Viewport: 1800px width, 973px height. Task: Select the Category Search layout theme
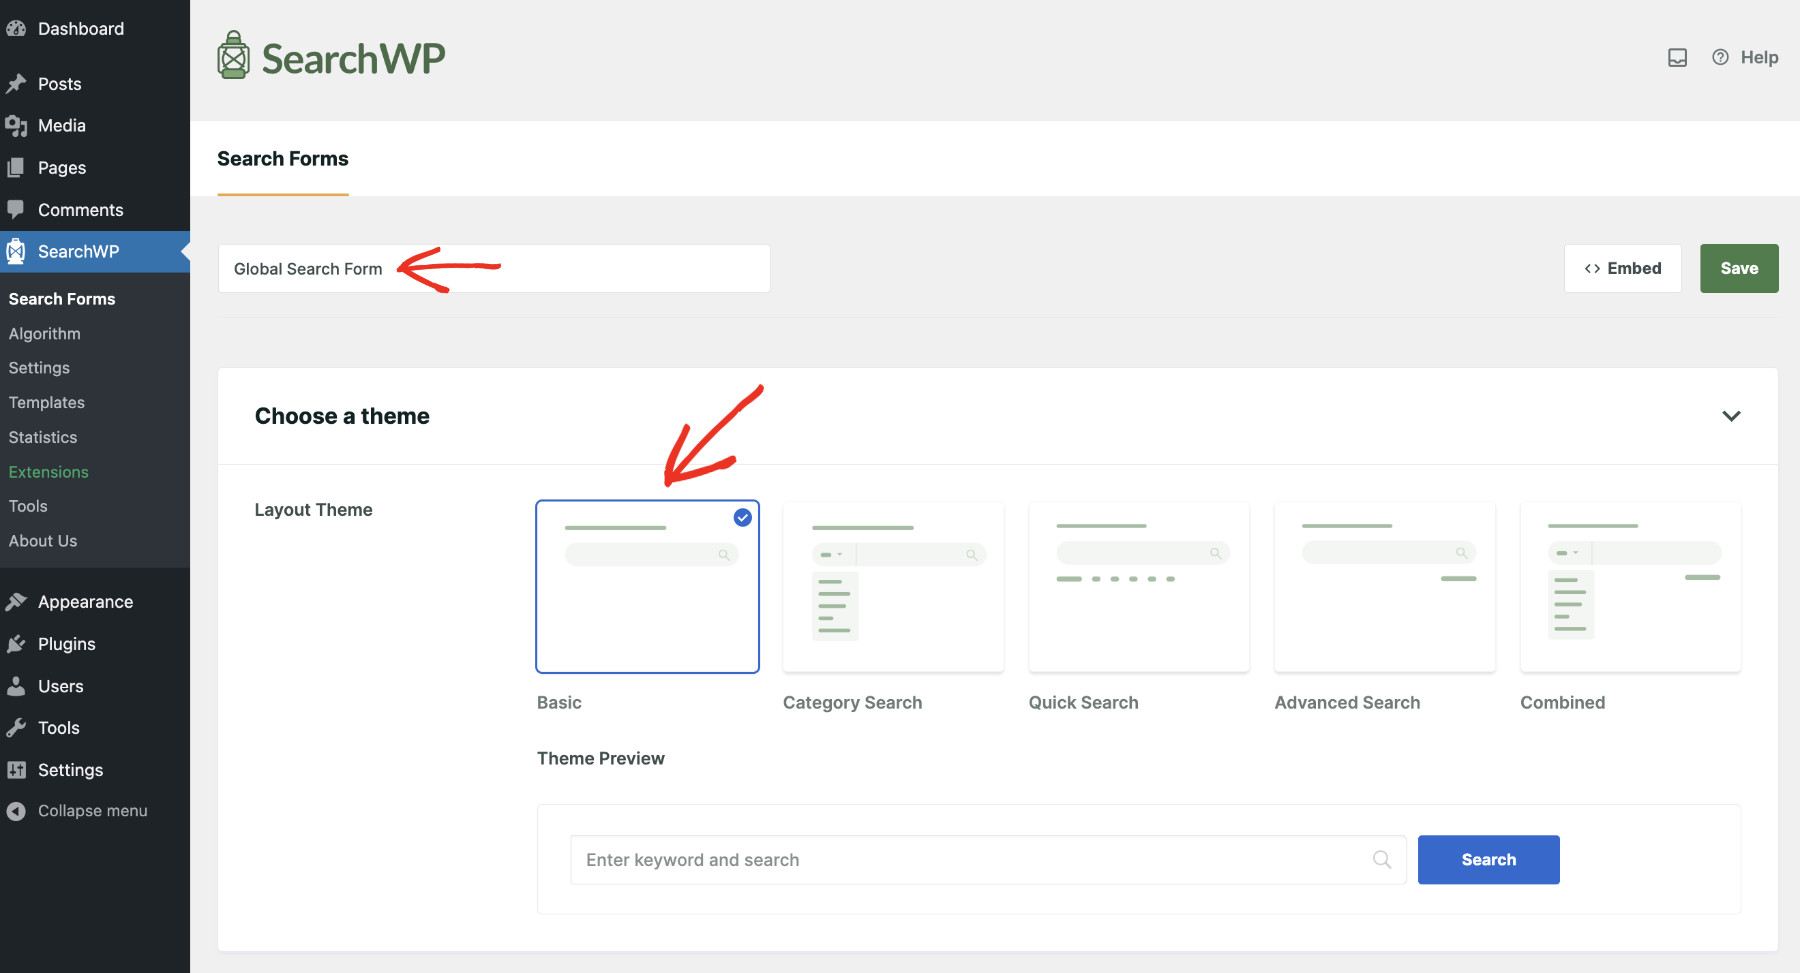click(x=893, y=587)
